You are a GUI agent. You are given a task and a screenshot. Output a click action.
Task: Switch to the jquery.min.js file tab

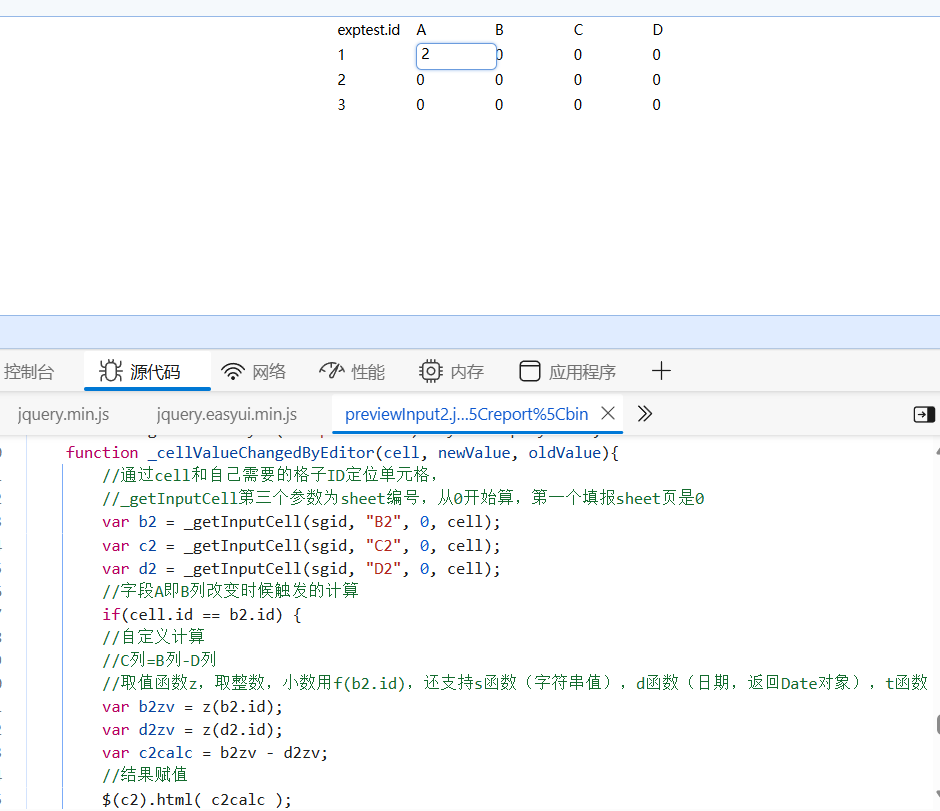[63, 414]
